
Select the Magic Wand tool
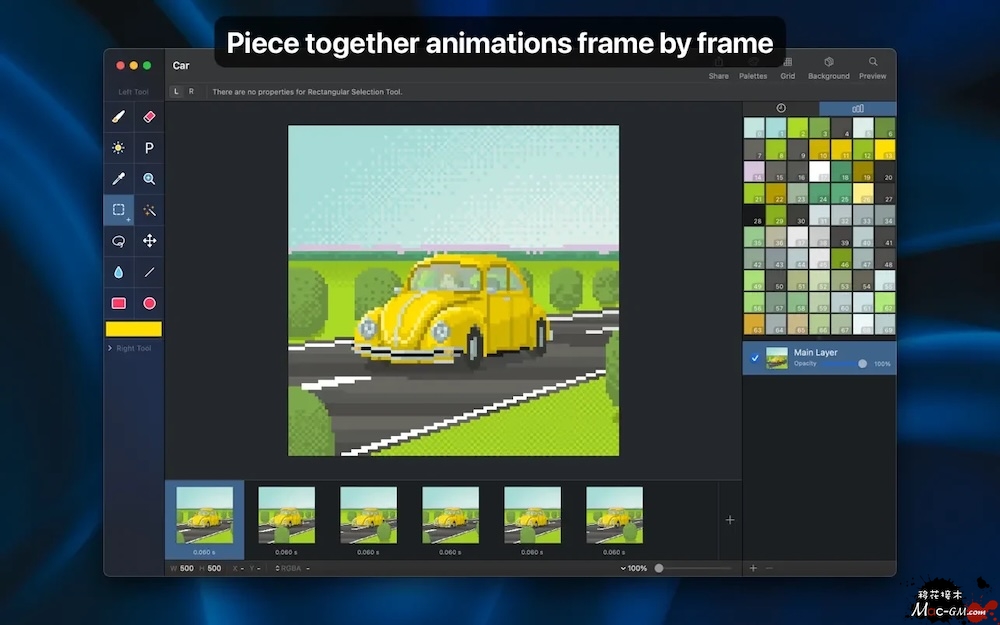tap(149, 210)
